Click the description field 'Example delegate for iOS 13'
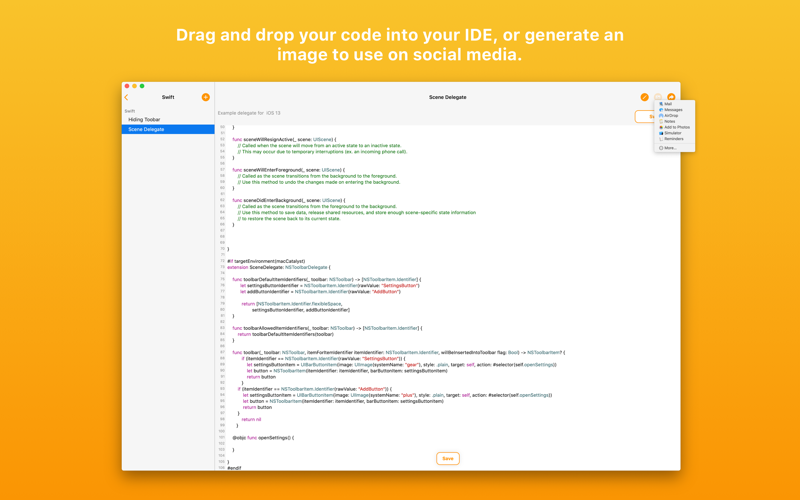The height and width of the screenshot is (500, 800). (x=249, y=113)
